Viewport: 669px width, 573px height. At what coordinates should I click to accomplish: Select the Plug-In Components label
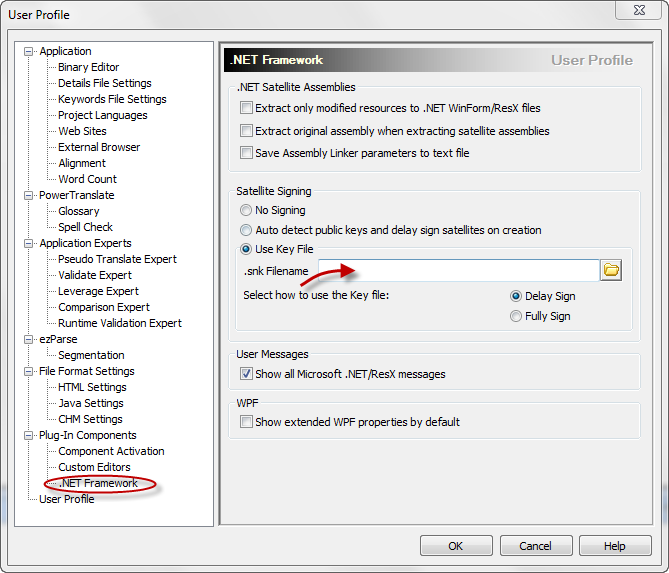click(87, 435)
